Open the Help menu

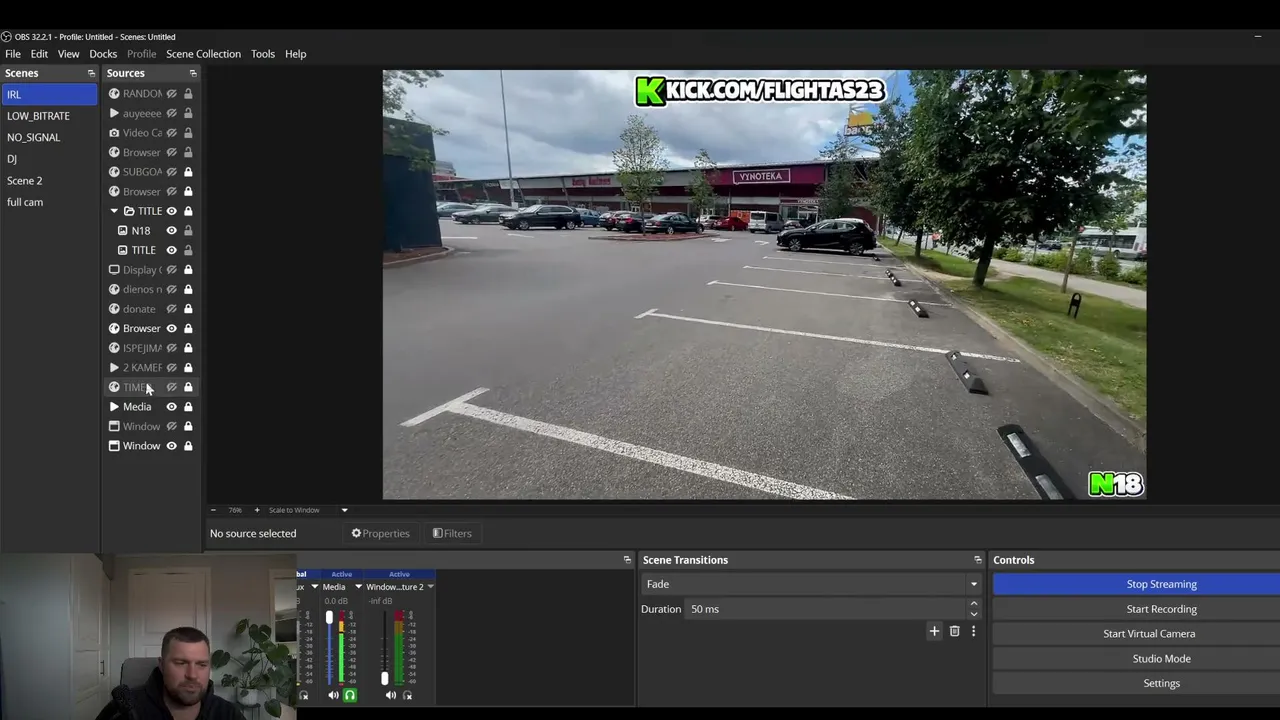tap(295, 54)
